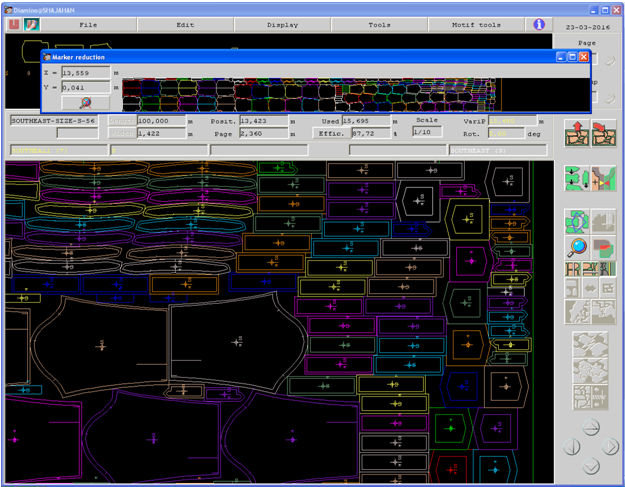The width and height of the screenshot is (625, 487).
Task: Click the blue information icon
Action: [x=538, y=24]
